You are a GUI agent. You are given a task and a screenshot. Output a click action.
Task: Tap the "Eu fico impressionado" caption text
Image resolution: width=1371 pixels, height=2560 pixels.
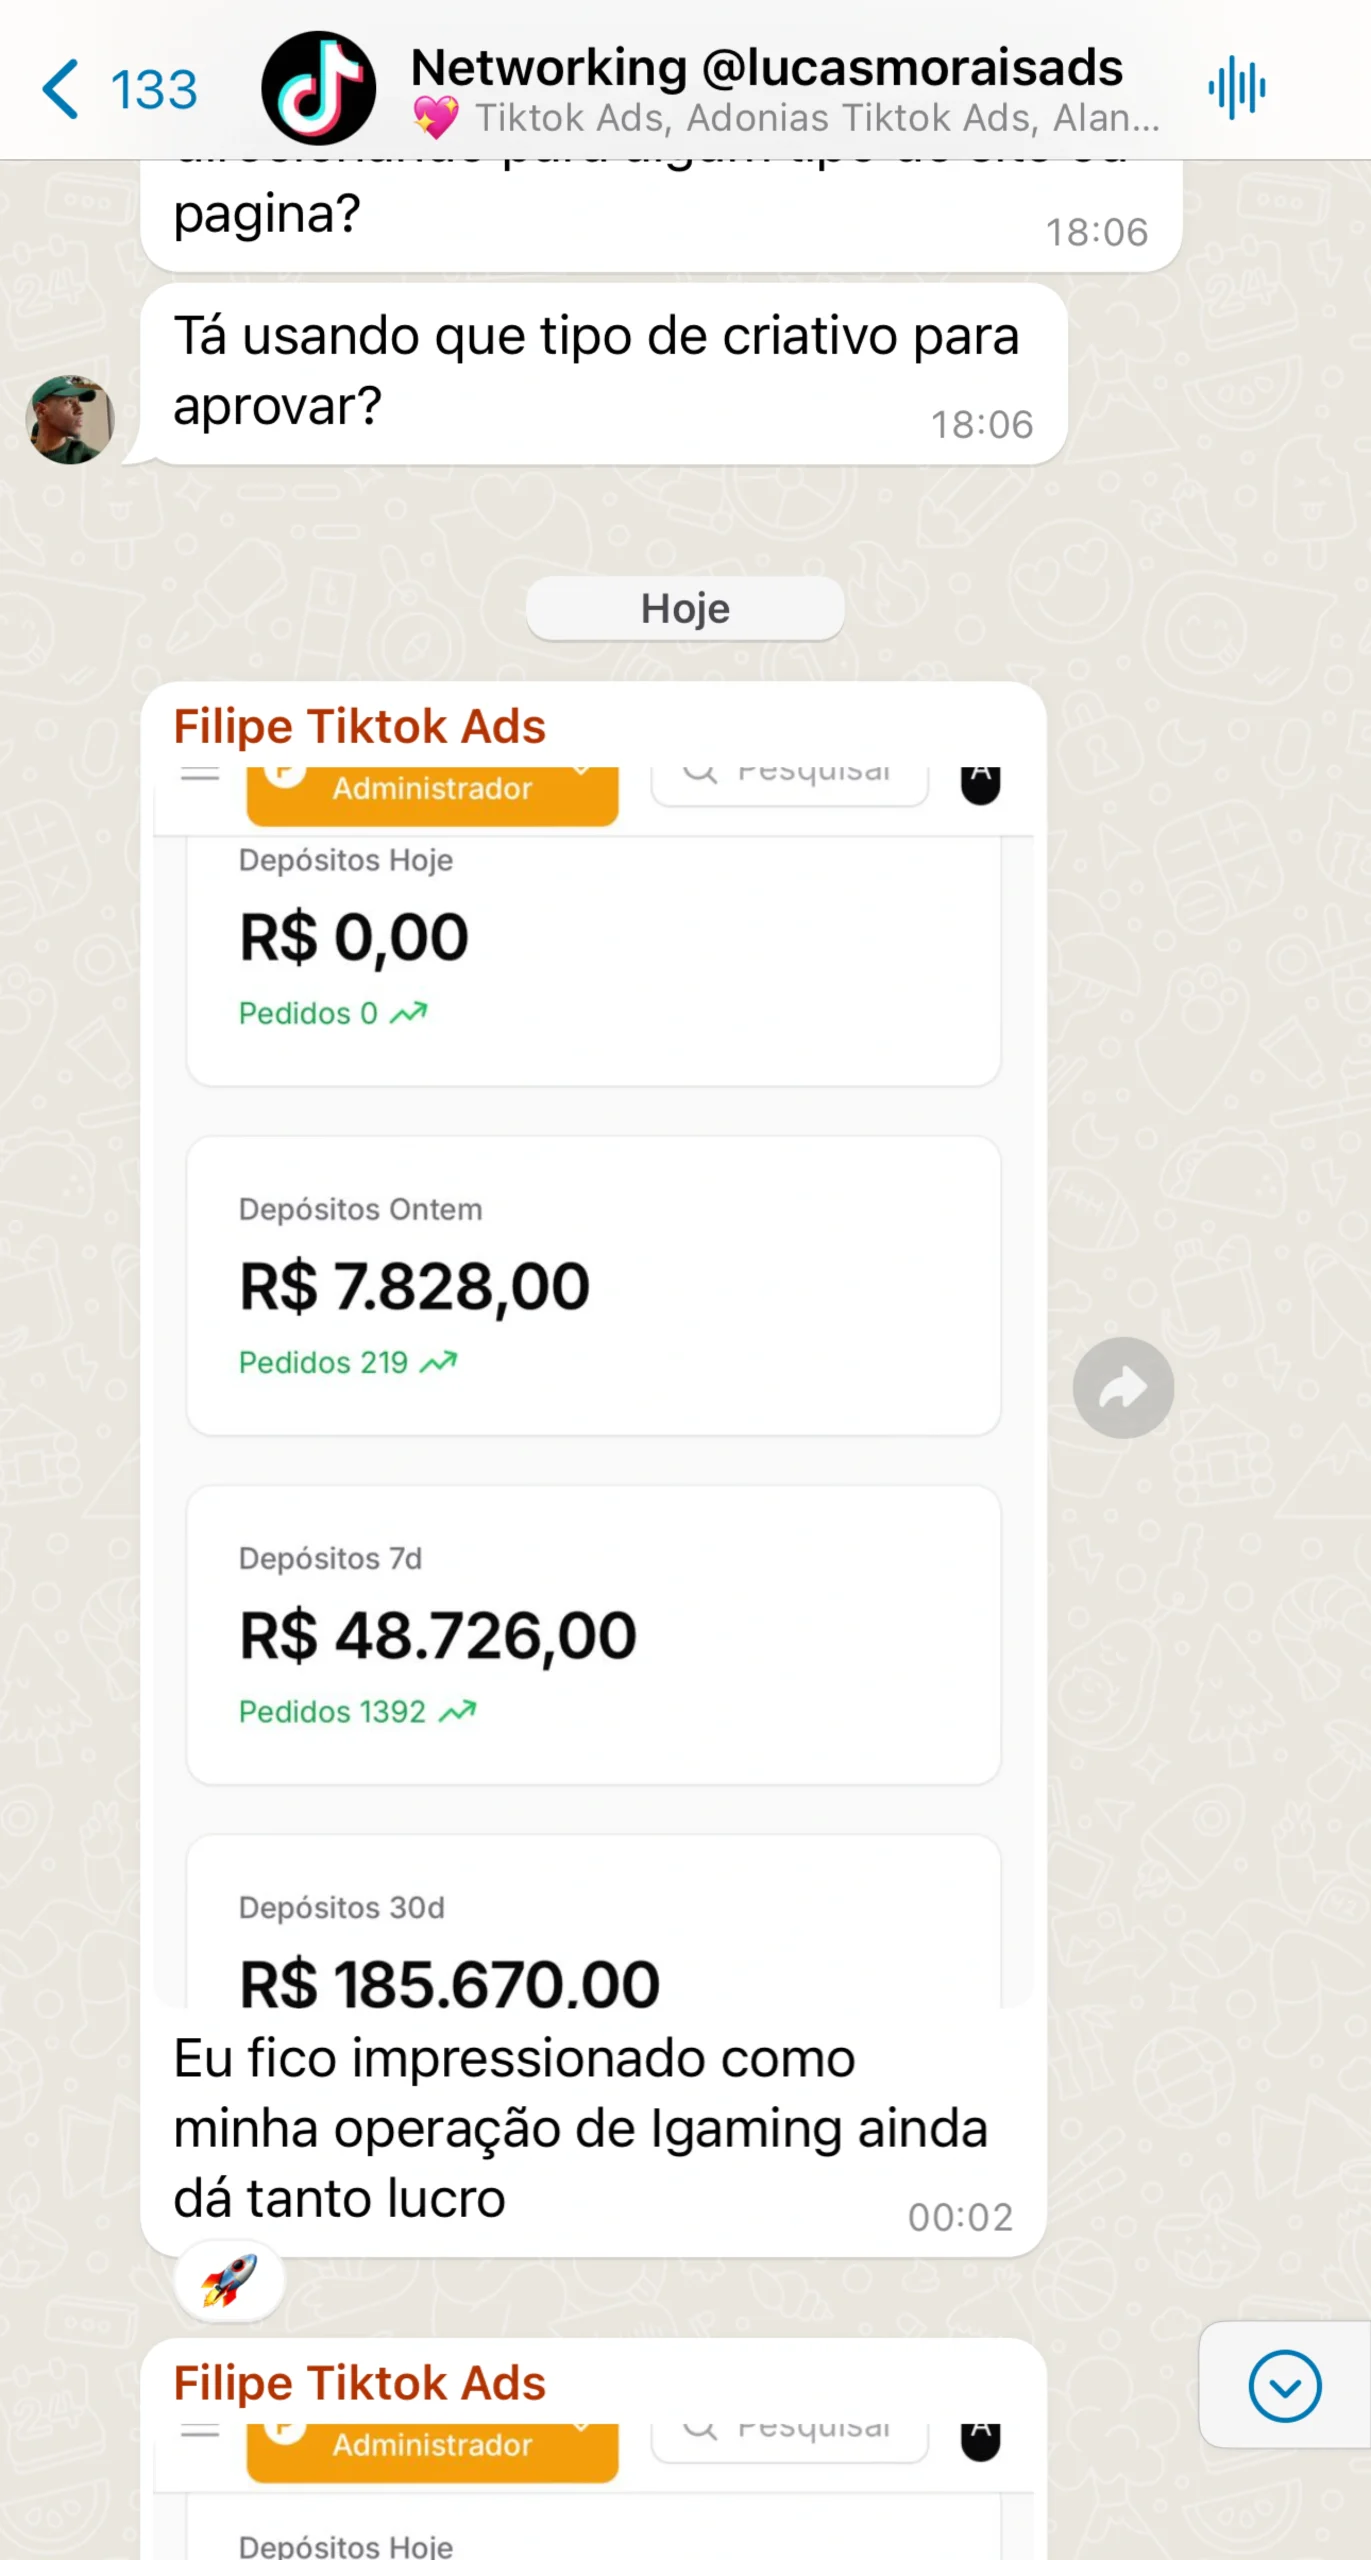pyautogui.click(x=580, y=2128)
